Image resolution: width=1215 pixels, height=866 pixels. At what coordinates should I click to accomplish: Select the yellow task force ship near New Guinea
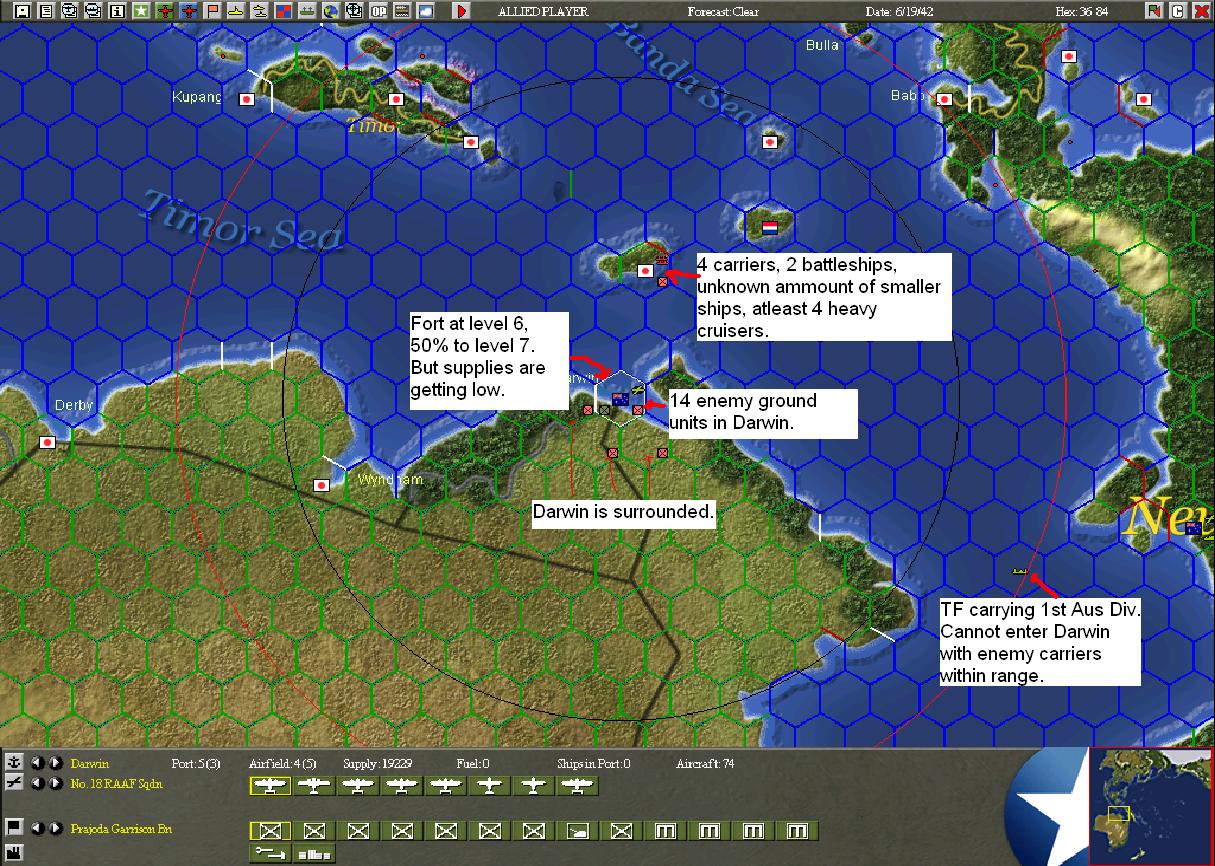click(x=1019, y=570)
